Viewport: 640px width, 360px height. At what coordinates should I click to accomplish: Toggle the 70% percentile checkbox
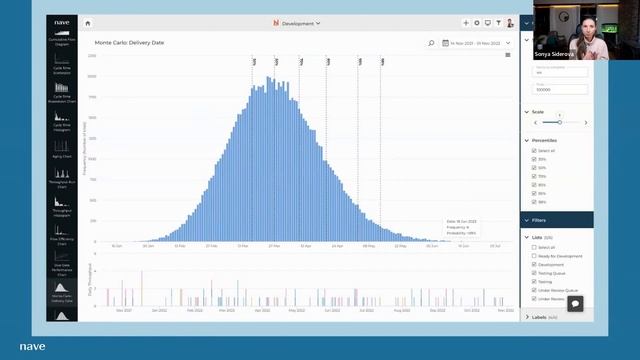pyautogui.click(x=534, y=176)
